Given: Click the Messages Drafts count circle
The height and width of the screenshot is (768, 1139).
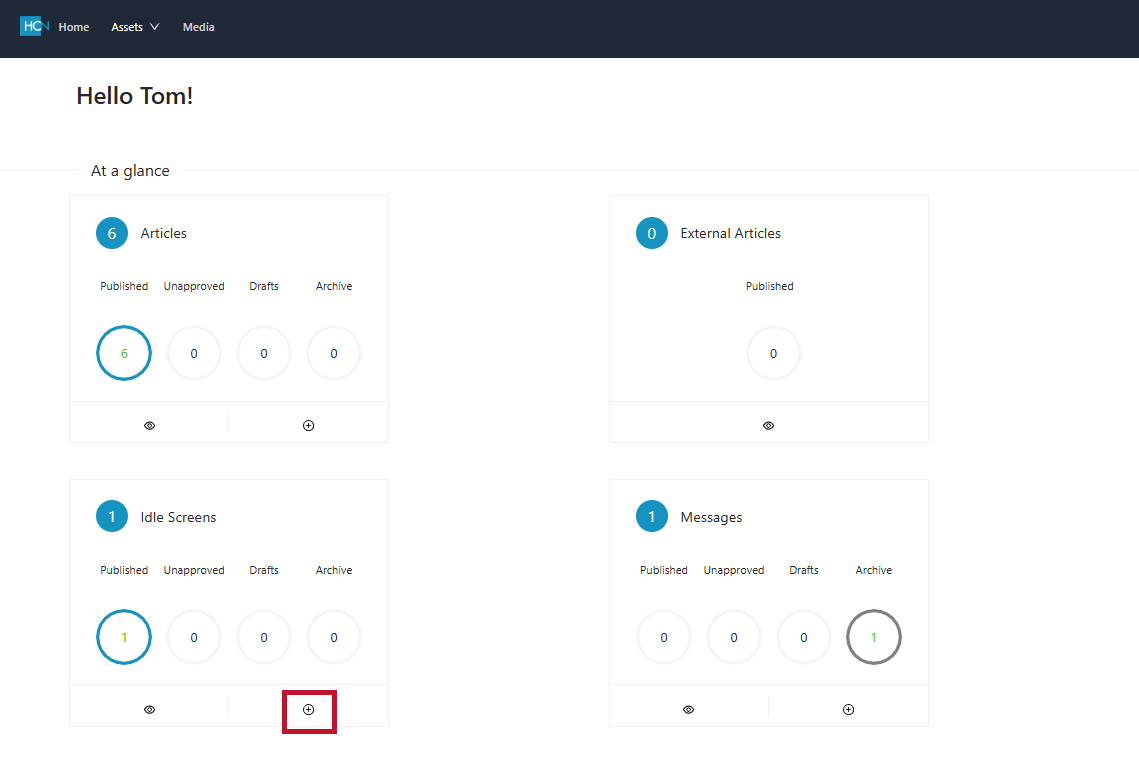Looking at the screenshot, I should click(x=804, y=637).
